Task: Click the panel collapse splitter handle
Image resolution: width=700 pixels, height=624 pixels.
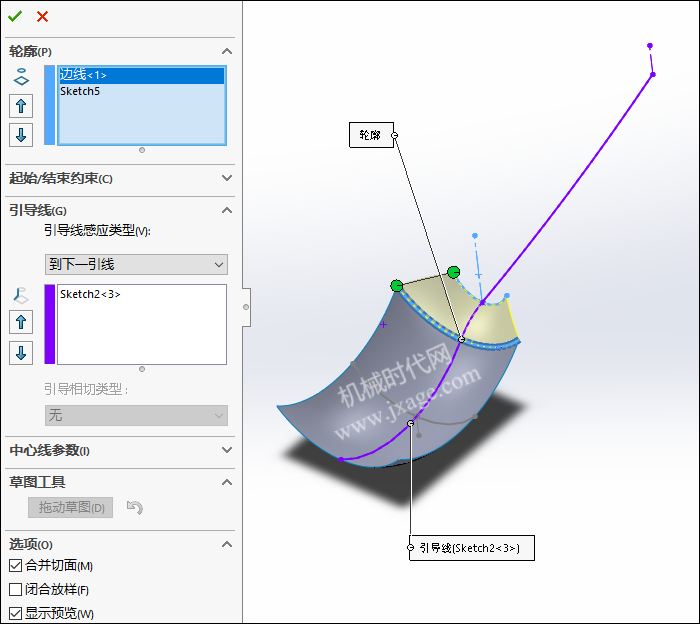Action: 246,307
